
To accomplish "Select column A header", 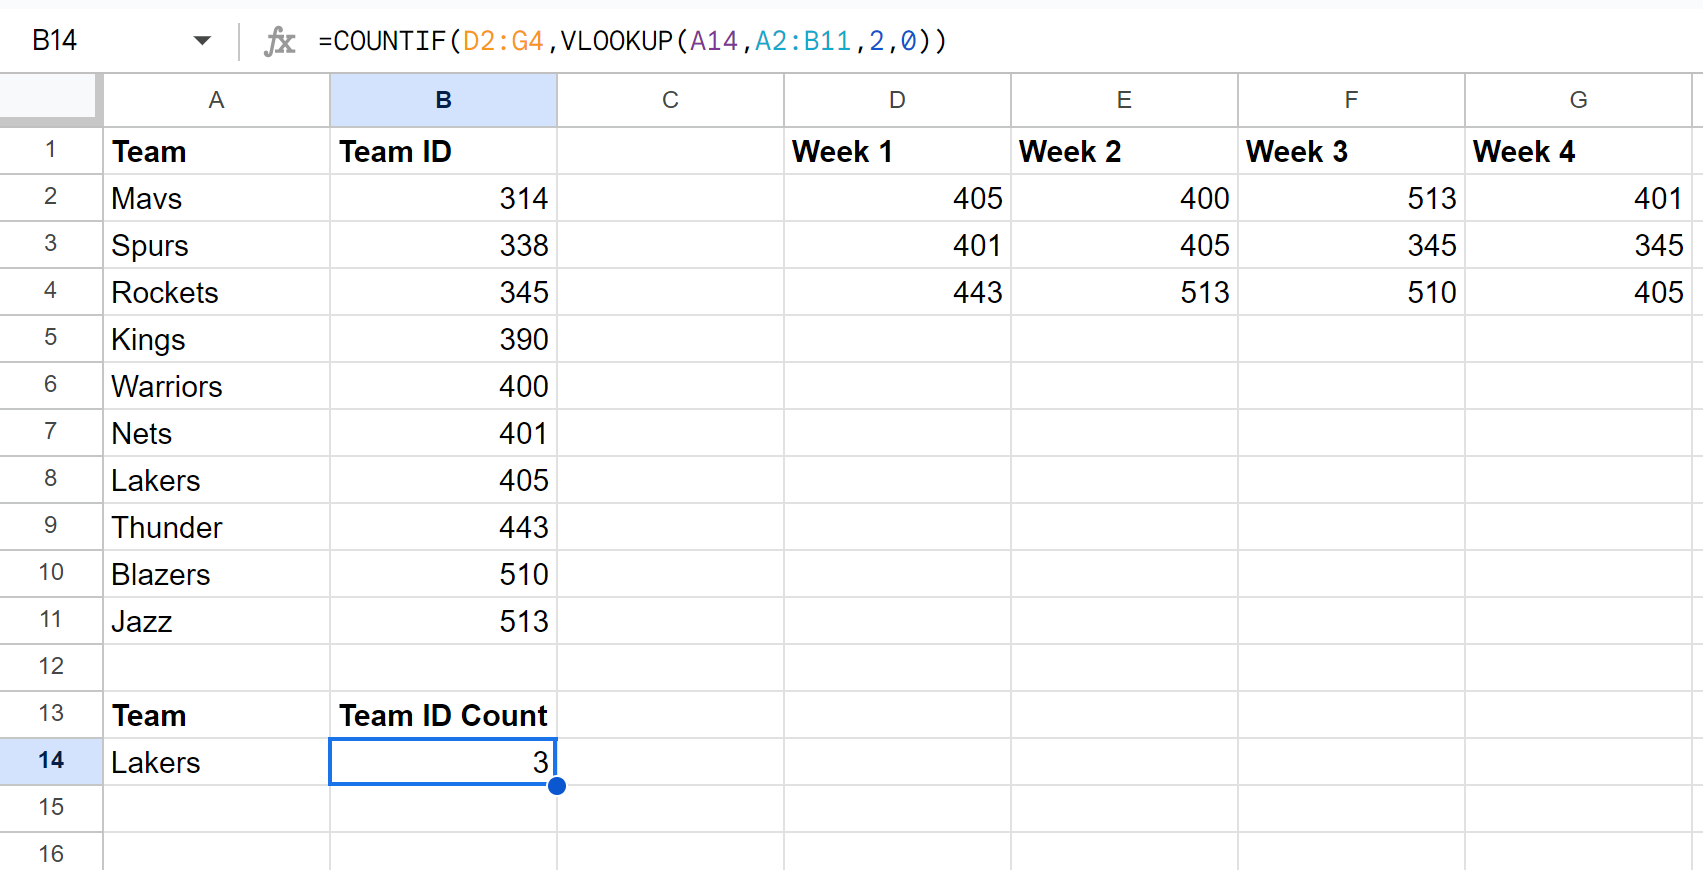I will coord(216,100).
